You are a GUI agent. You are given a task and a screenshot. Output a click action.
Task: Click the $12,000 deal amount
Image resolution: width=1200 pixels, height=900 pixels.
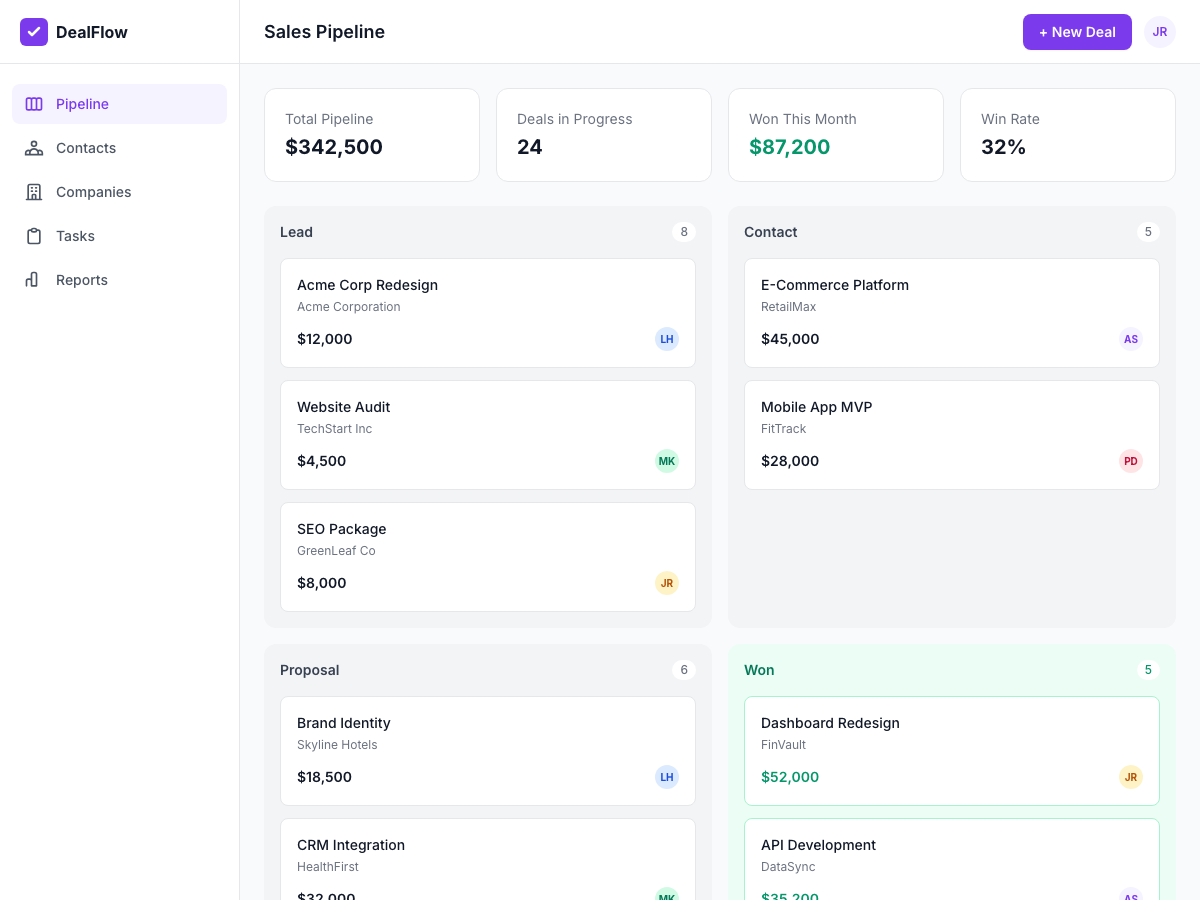(324, 339)
